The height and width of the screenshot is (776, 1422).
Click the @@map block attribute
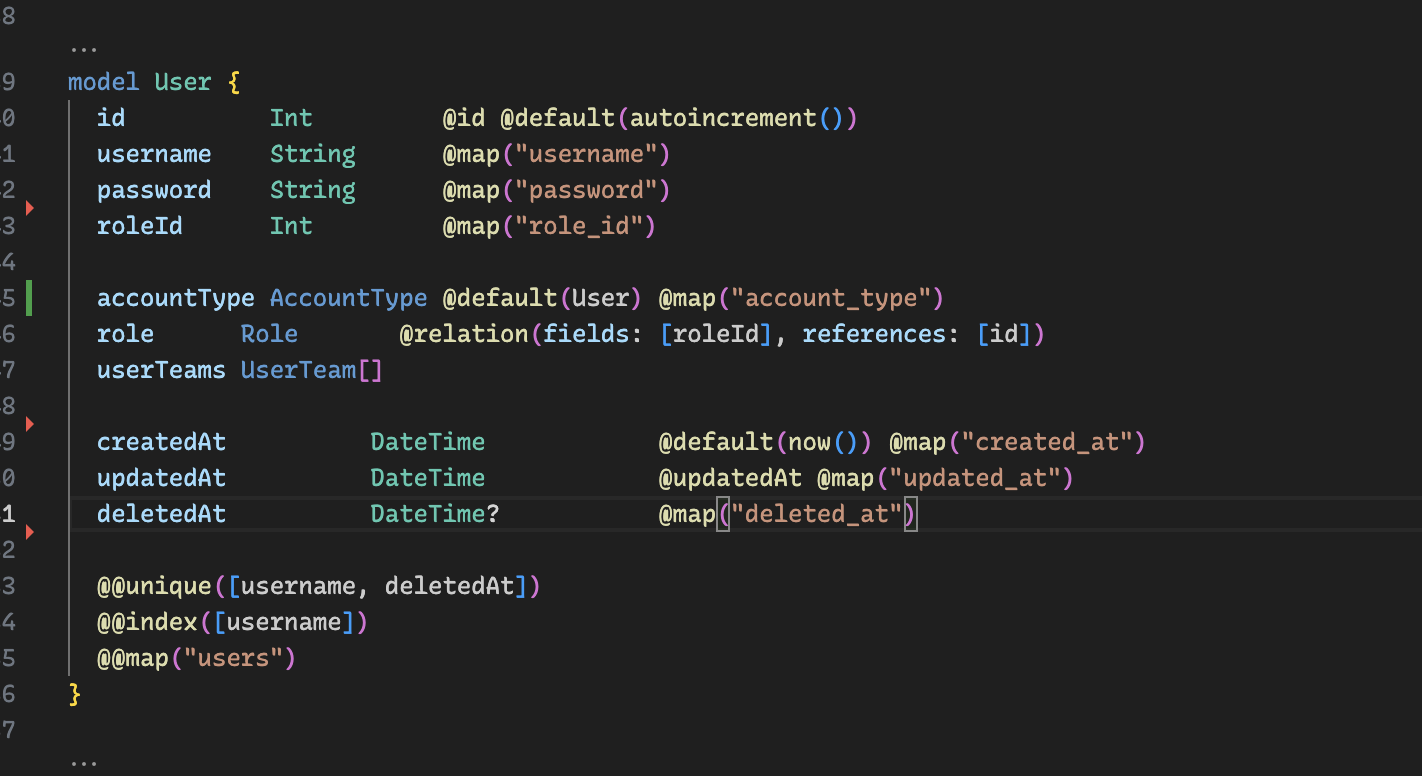(x=133, y=658)
